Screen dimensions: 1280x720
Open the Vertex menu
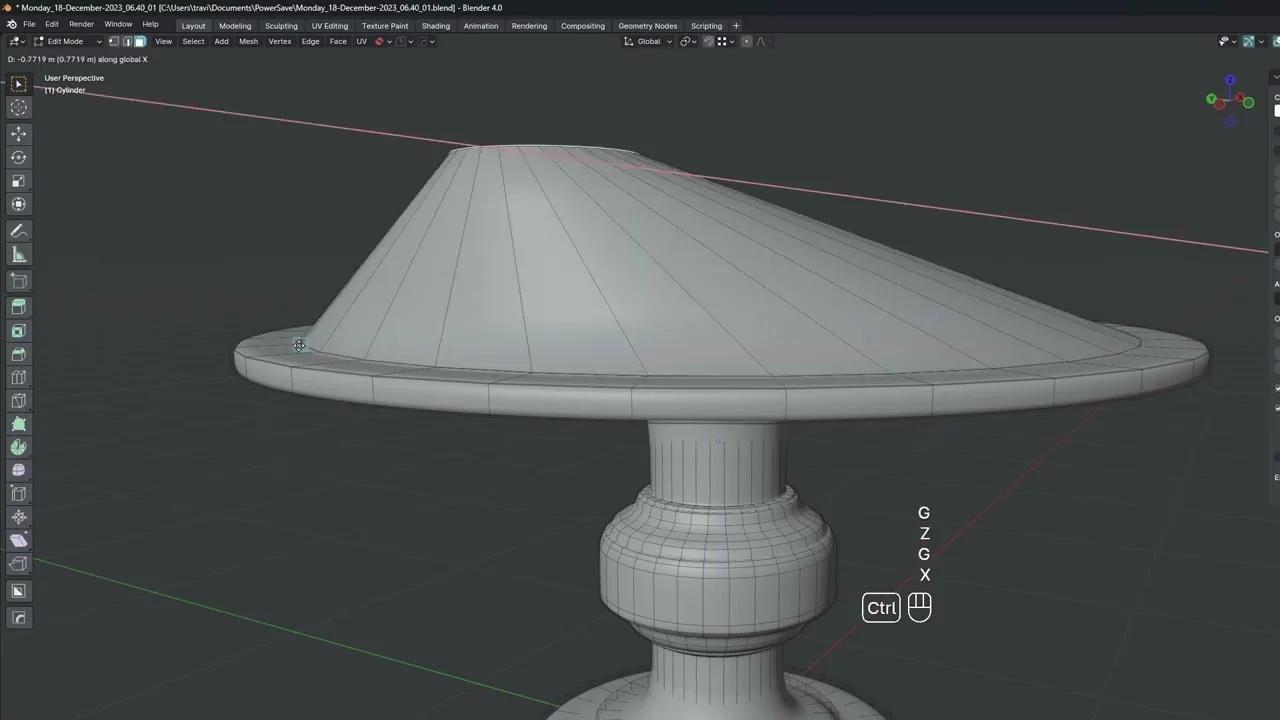[x=279, y=41]
